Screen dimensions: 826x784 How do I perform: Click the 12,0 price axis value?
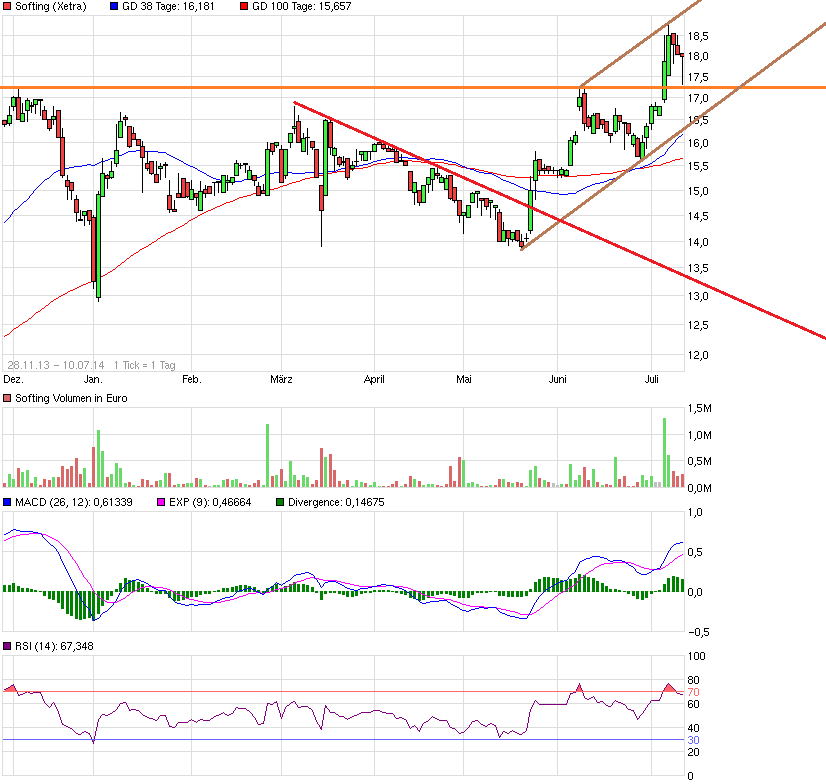(698, 355)
